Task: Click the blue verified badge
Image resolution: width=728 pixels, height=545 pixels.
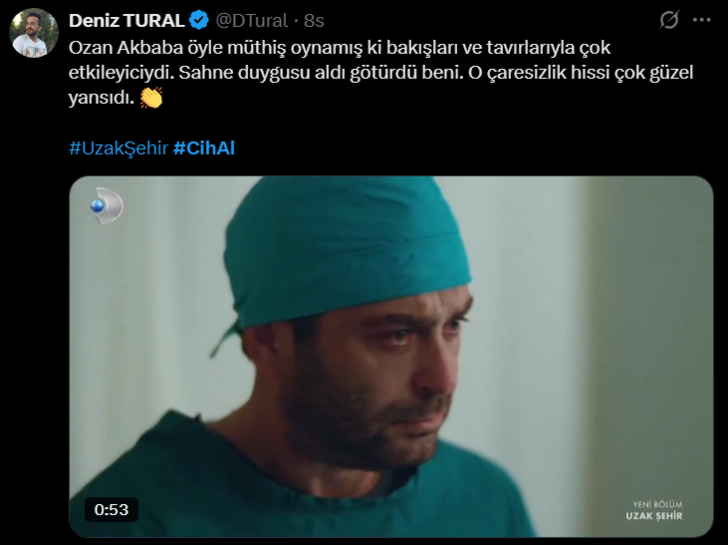Action: pos(200,21)
